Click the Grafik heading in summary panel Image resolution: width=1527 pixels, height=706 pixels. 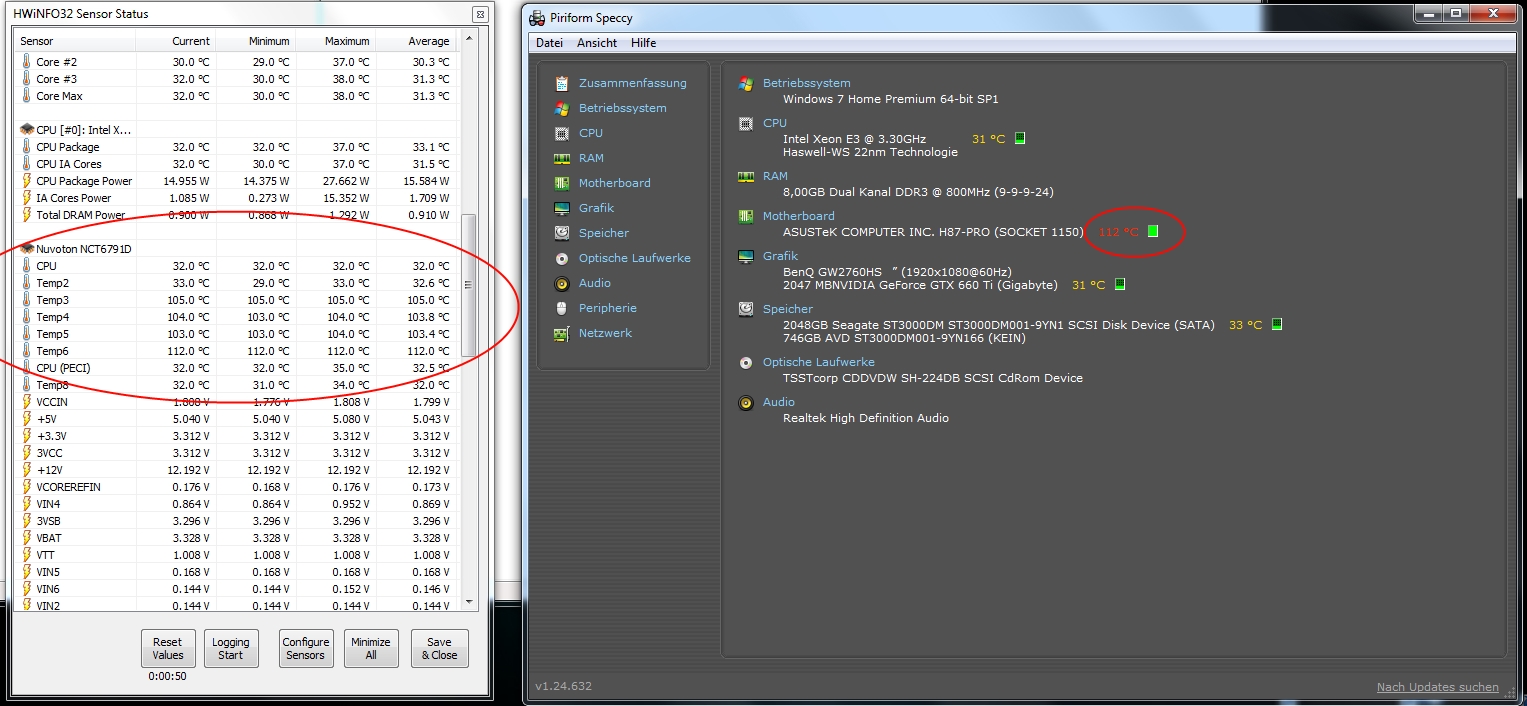tap(780, 256)
